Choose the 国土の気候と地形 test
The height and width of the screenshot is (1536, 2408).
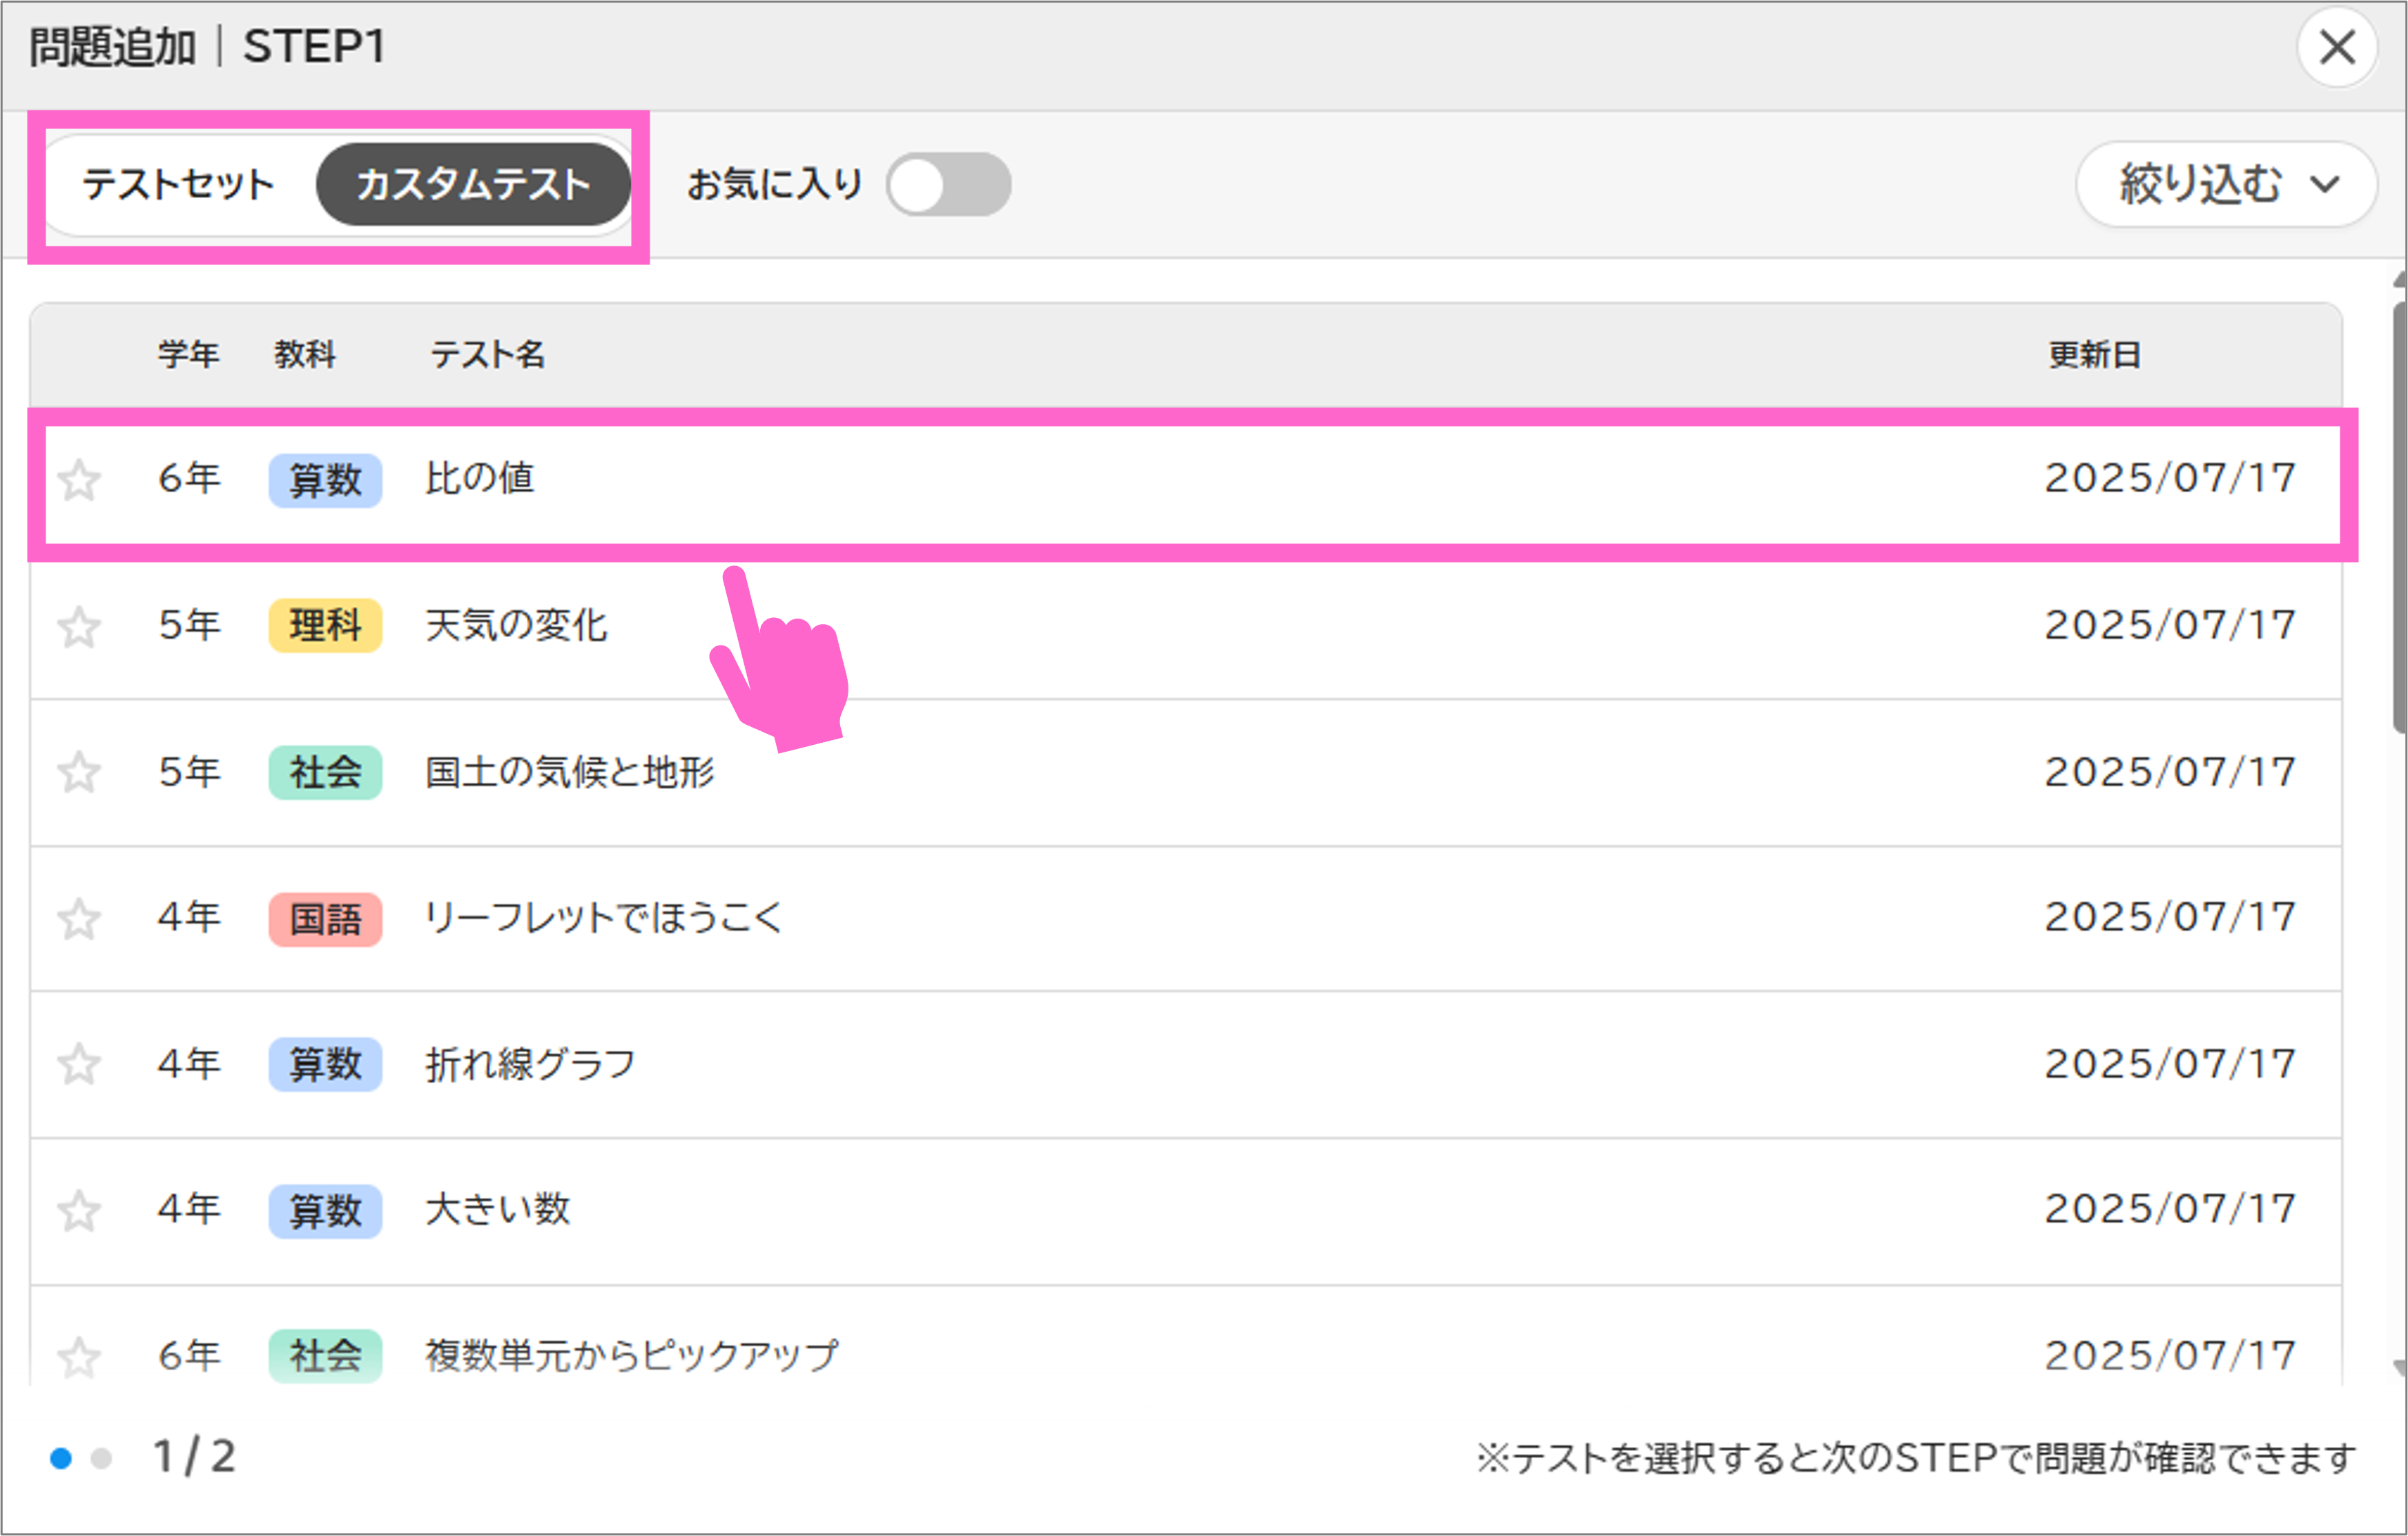pyautogui.click(x=570, y=772)
